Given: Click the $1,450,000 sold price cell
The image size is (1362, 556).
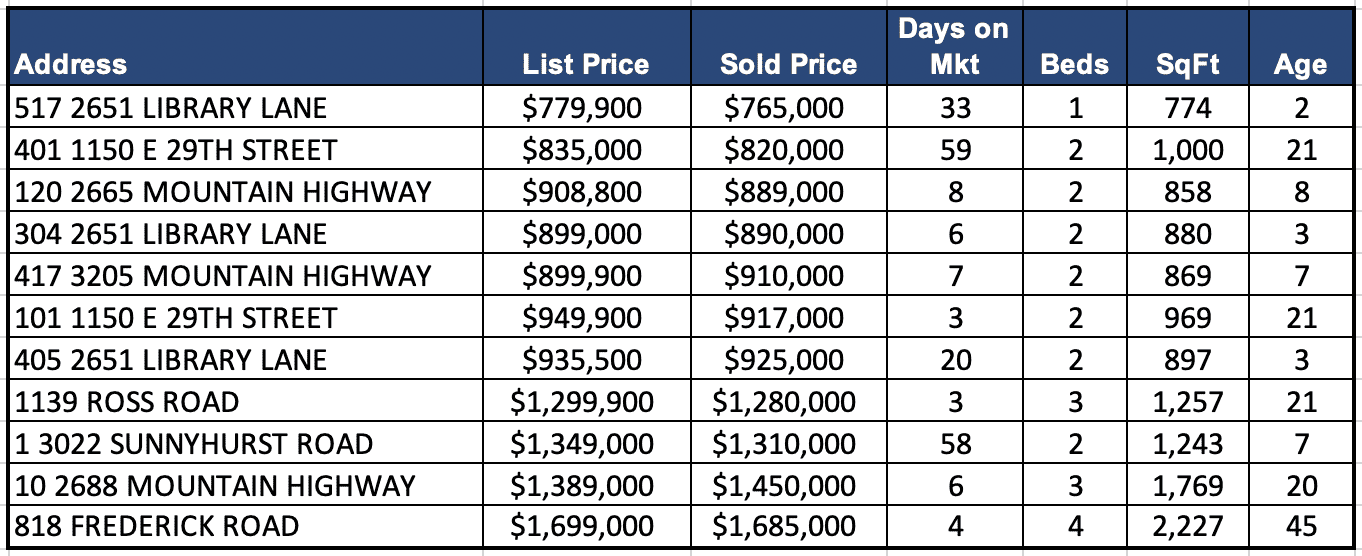Looking at the screenshot, I should [784, 485].
